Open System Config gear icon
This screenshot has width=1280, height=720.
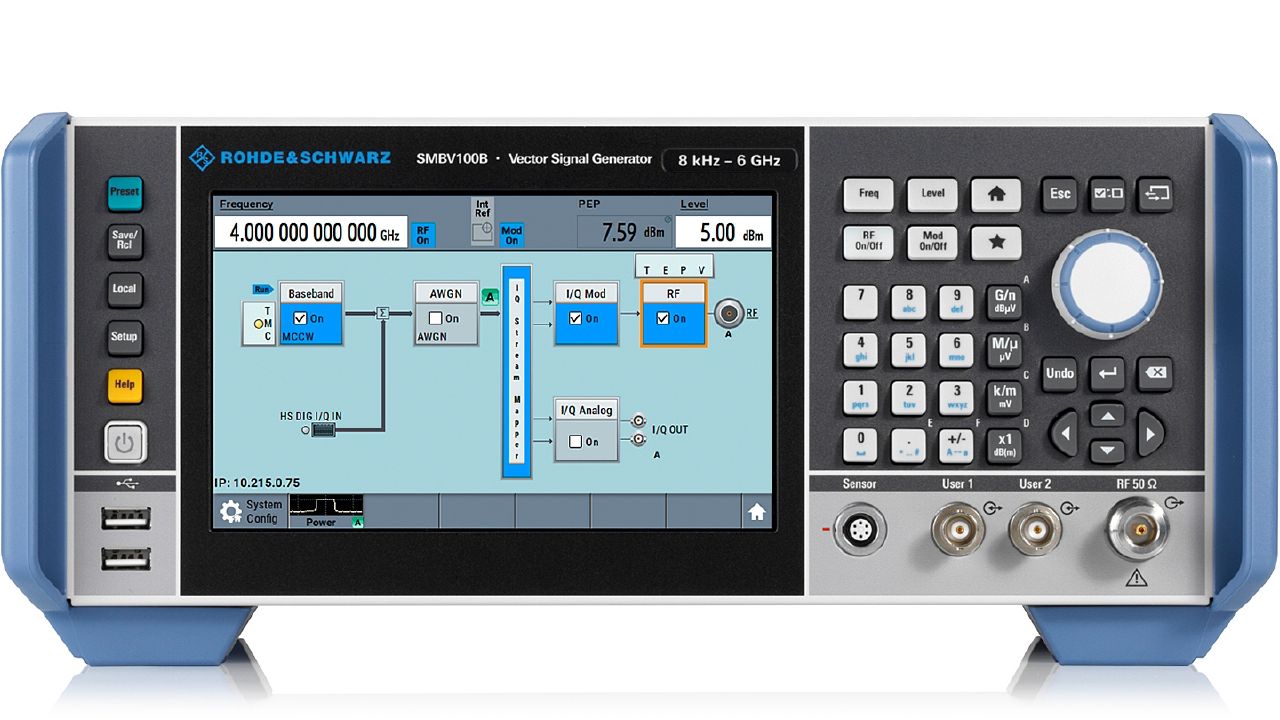pos(231,512)
